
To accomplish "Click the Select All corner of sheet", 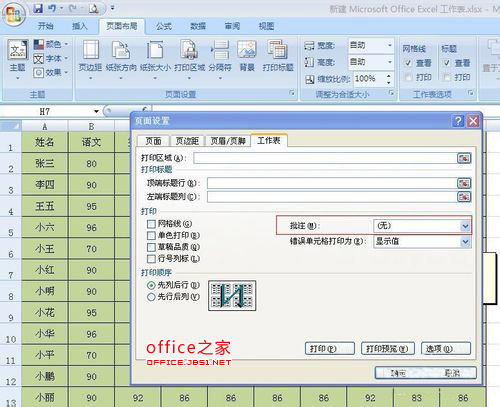I will tap(11, 126).
